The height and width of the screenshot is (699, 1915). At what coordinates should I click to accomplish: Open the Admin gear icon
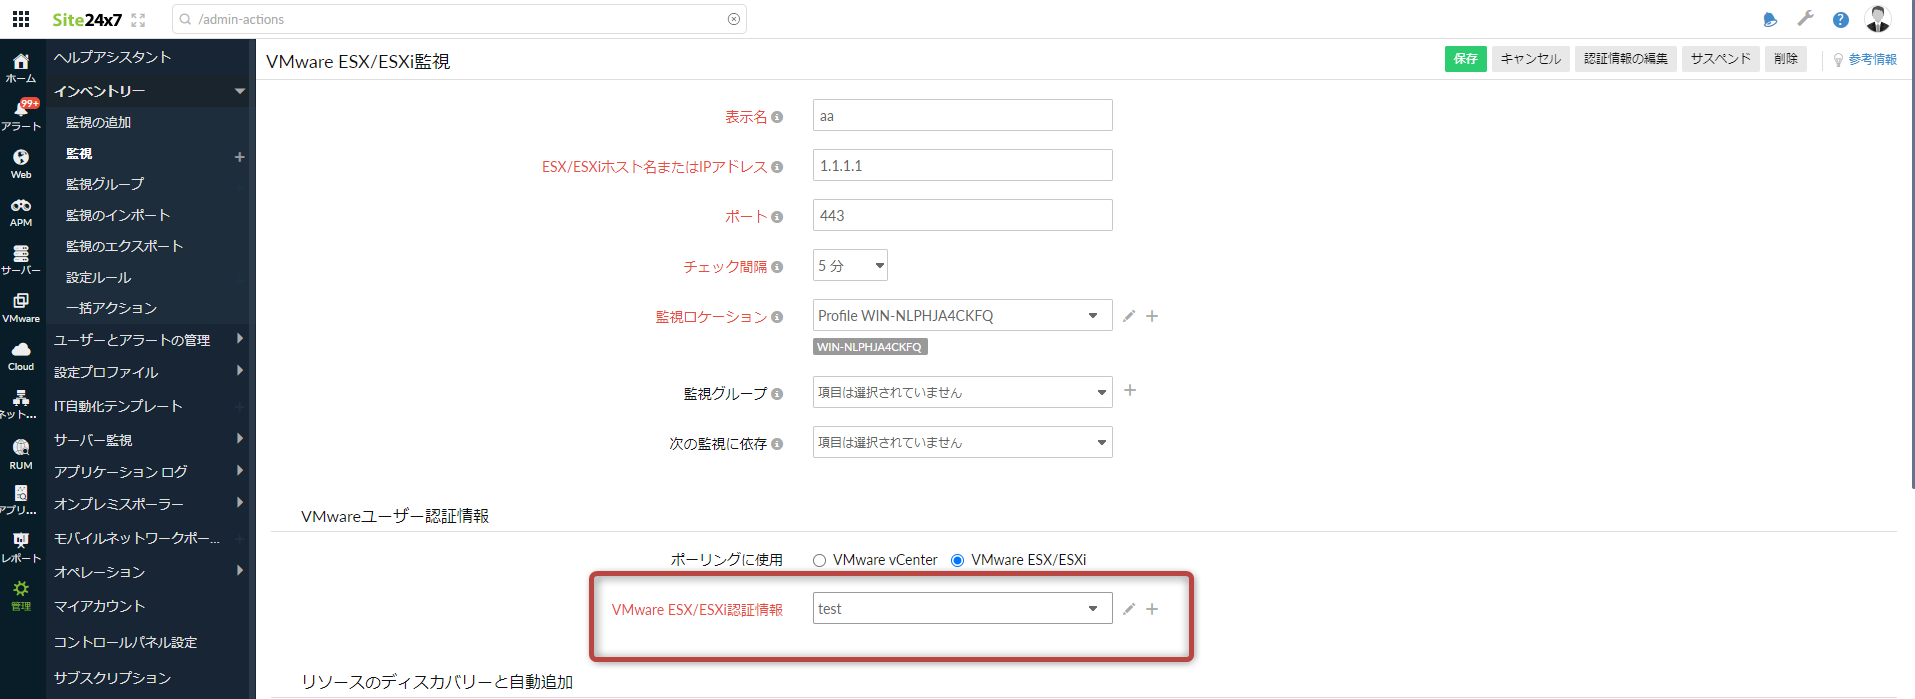(x=21, y=596)
